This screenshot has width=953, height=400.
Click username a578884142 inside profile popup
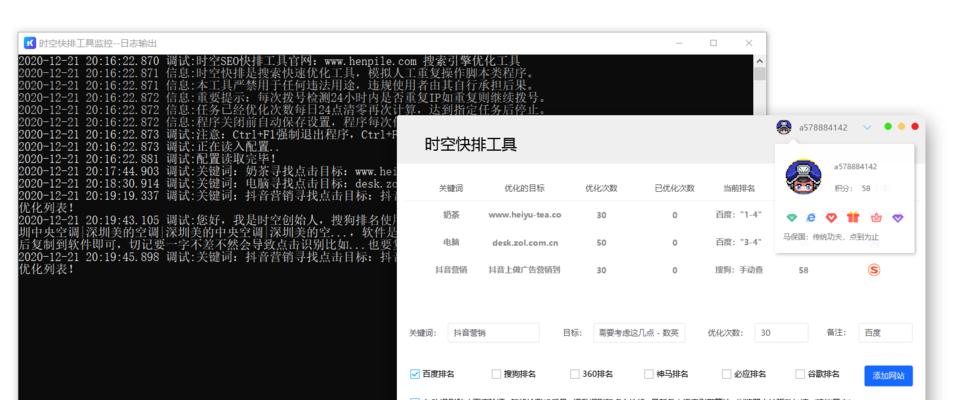pyautogui.click(x=855, y=167)
